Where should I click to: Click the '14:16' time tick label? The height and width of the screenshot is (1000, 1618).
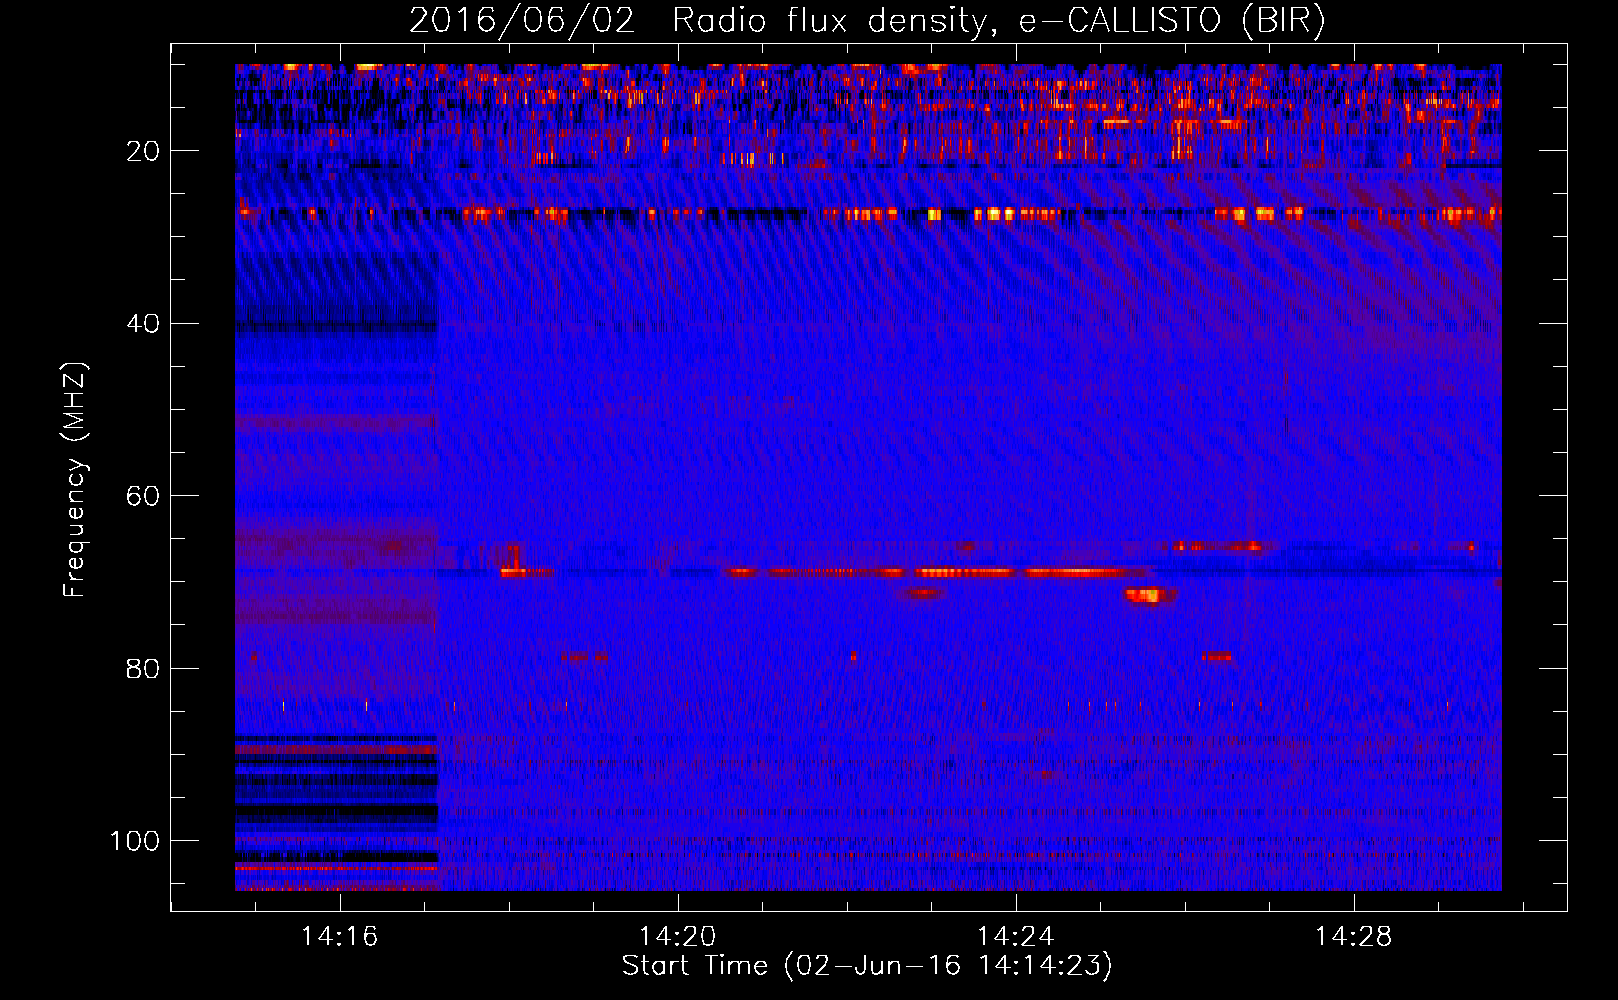point(340,937)
